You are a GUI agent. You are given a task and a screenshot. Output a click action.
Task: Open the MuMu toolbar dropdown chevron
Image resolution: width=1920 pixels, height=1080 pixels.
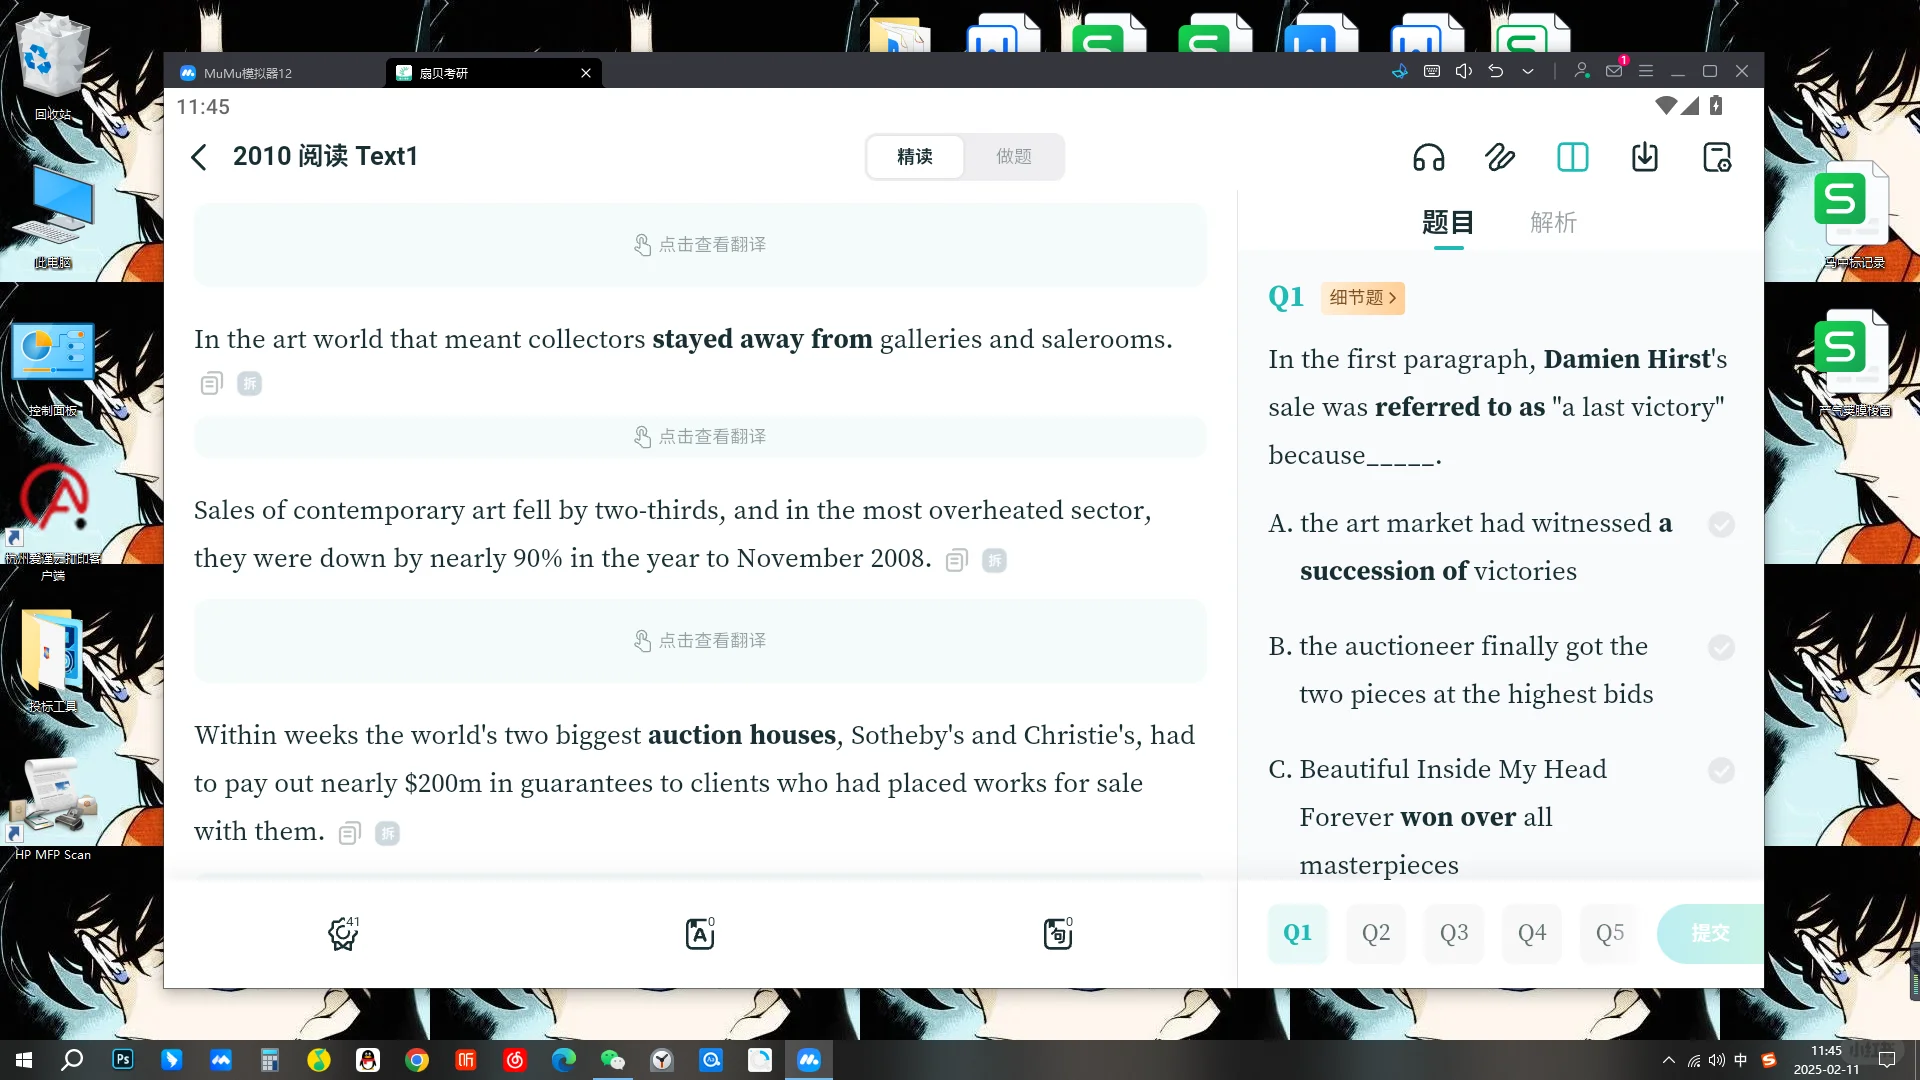1528,72
